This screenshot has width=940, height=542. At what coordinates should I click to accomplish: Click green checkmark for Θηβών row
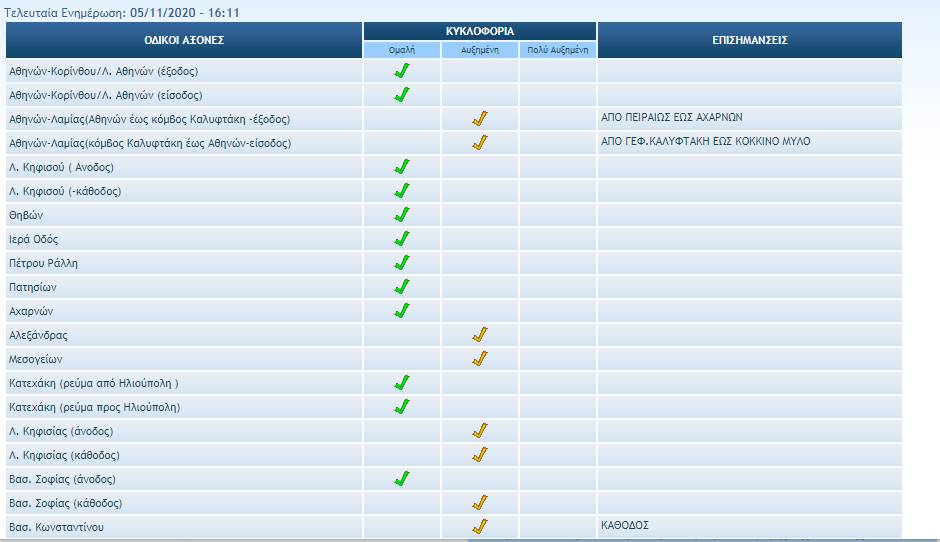pos(402,215)
